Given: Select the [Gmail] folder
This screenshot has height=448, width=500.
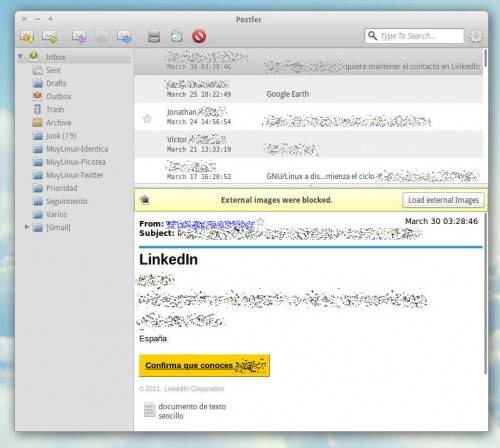Looking at the screenshot, I should pyautogui.click(x=58, y=227).
